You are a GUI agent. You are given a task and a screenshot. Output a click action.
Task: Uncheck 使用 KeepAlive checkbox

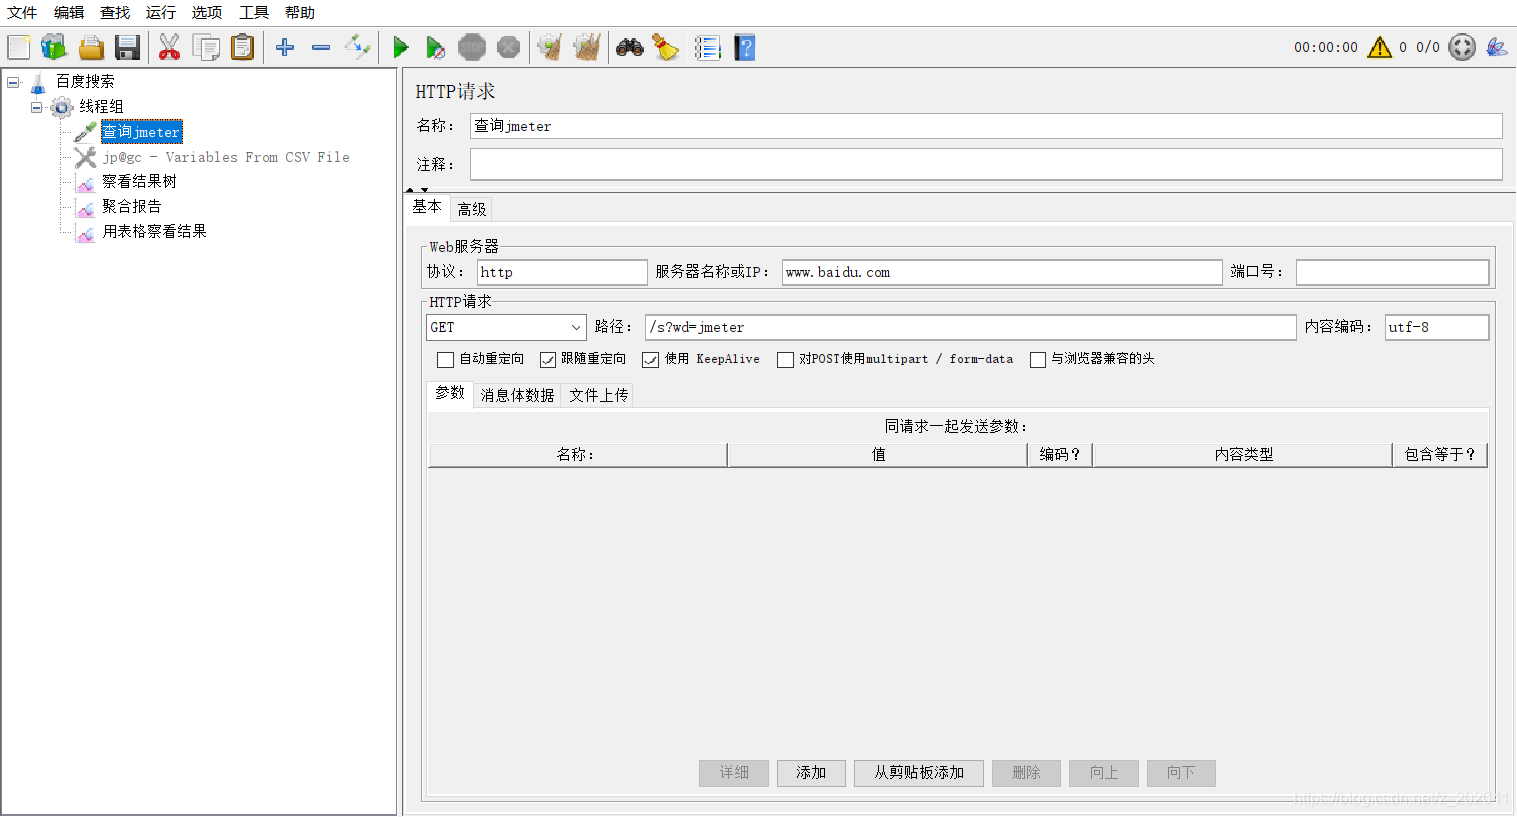click(651, 359)
